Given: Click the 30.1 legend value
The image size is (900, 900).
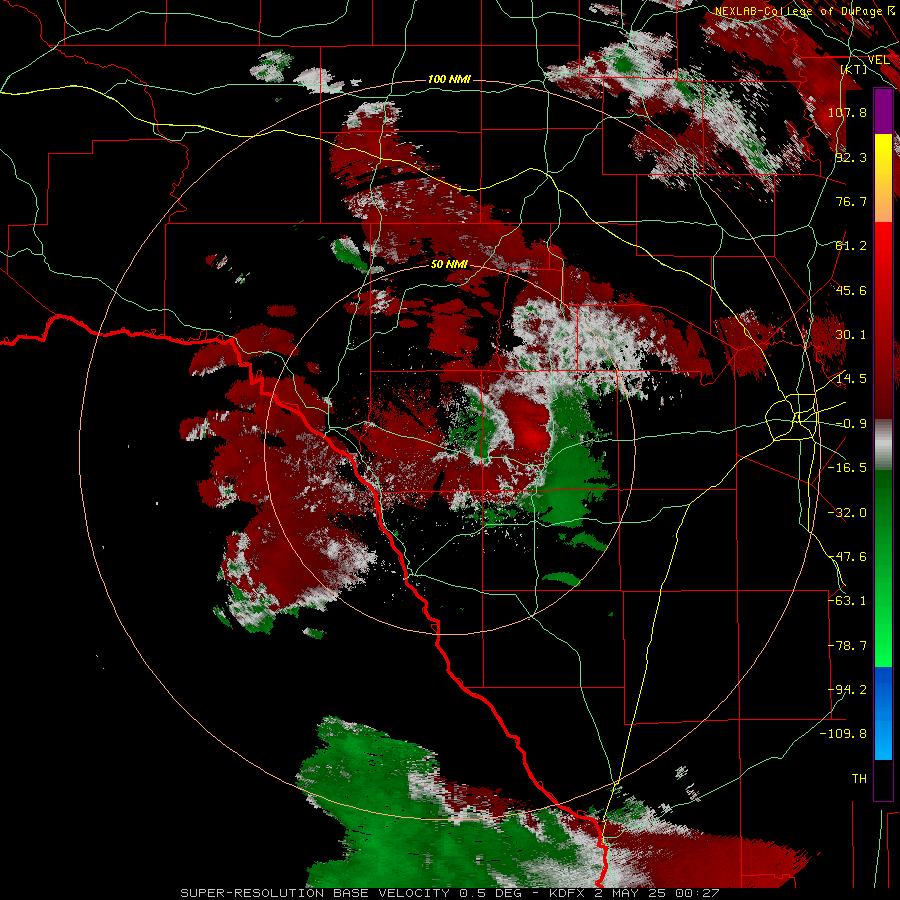Looking at the screenshot, I should click(851, 335).
